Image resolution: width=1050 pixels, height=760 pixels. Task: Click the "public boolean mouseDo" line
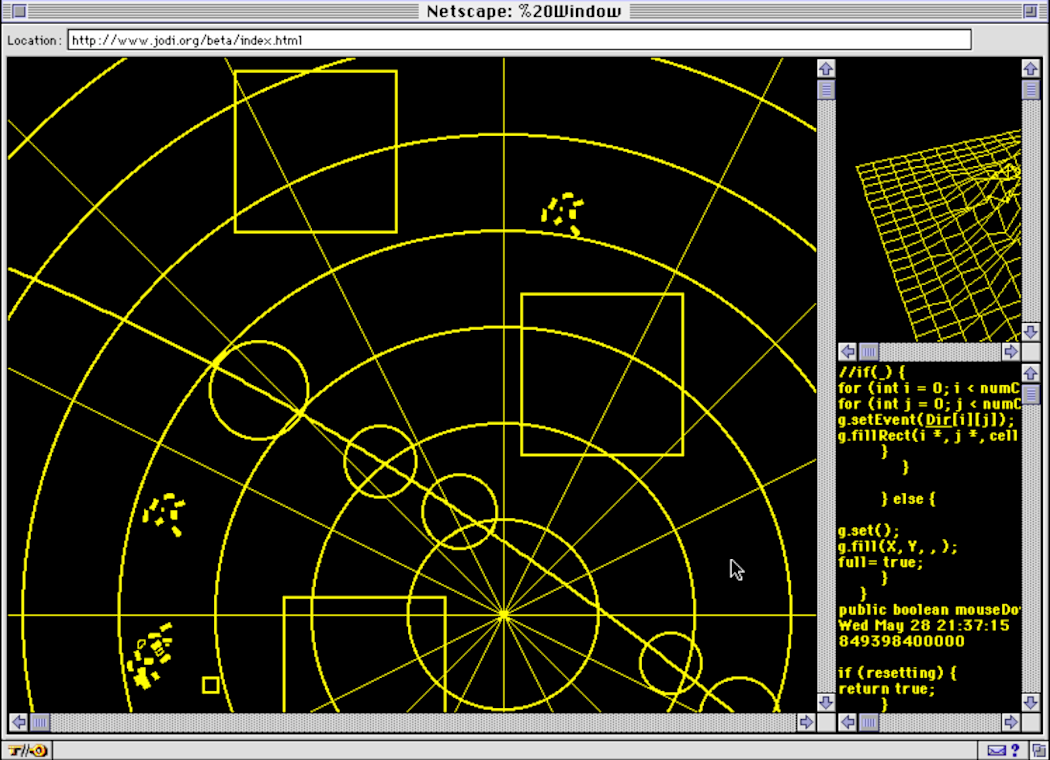(x=929, y=610)
